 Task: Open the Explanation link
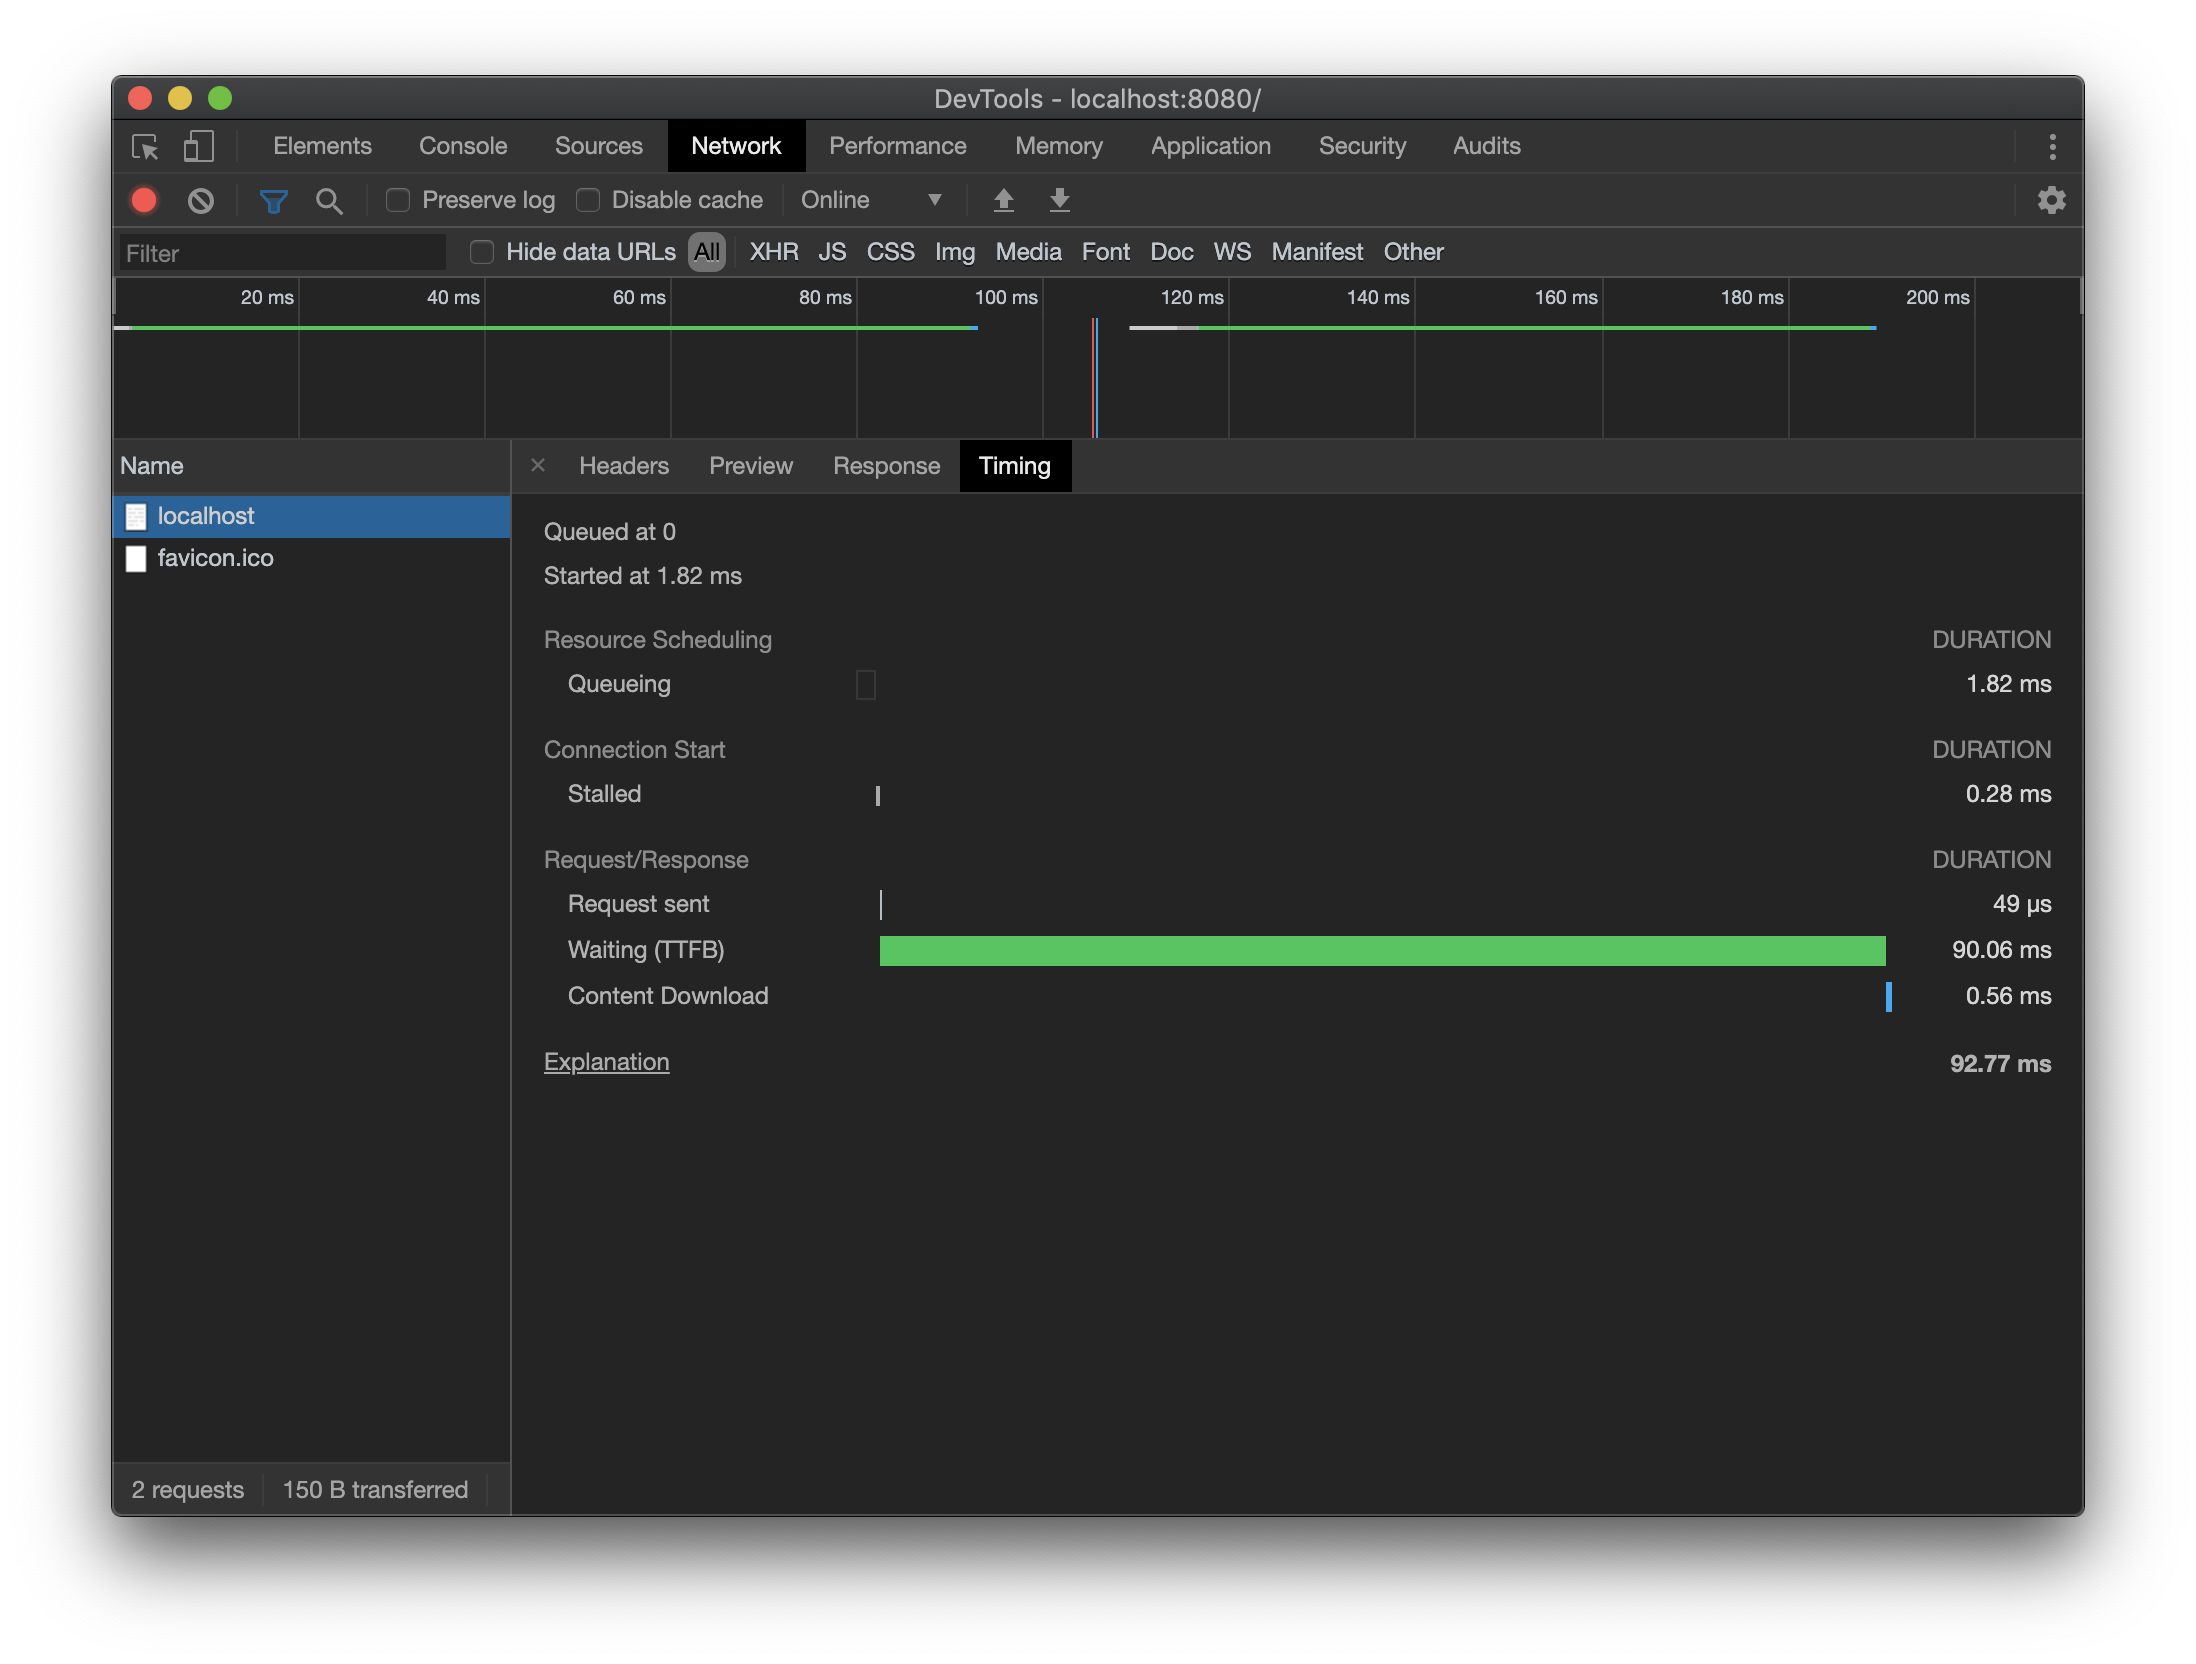[x=606, y=1062]
